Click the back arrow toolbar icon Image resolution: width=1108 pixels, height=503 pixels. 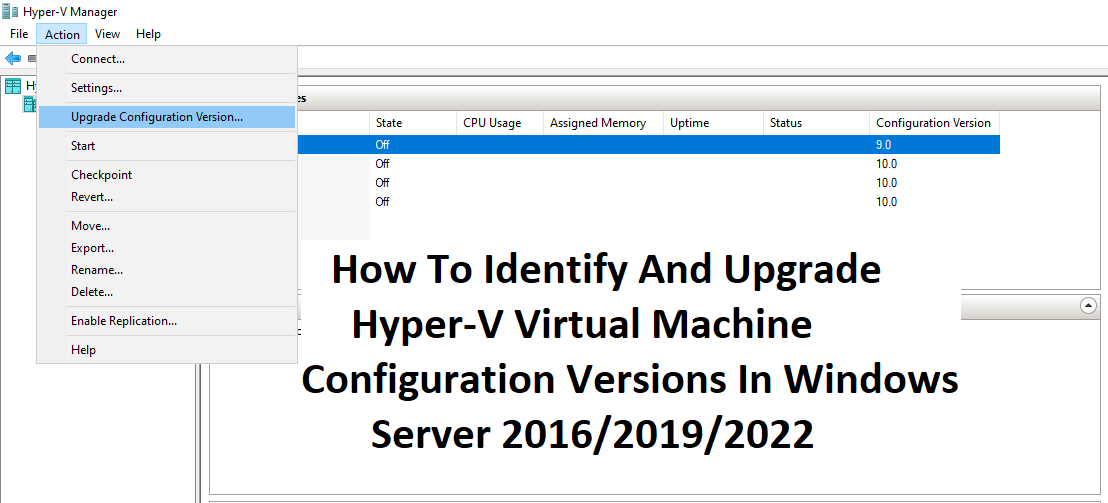point(13,58)
